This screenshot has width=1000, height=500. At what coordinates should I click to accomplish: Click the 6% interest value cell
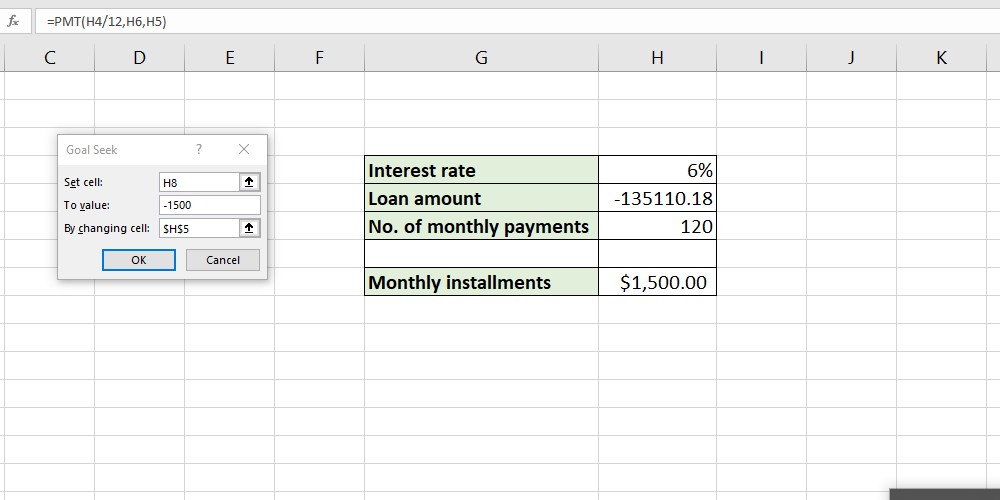pyautogui.click(x=658, y=170)
